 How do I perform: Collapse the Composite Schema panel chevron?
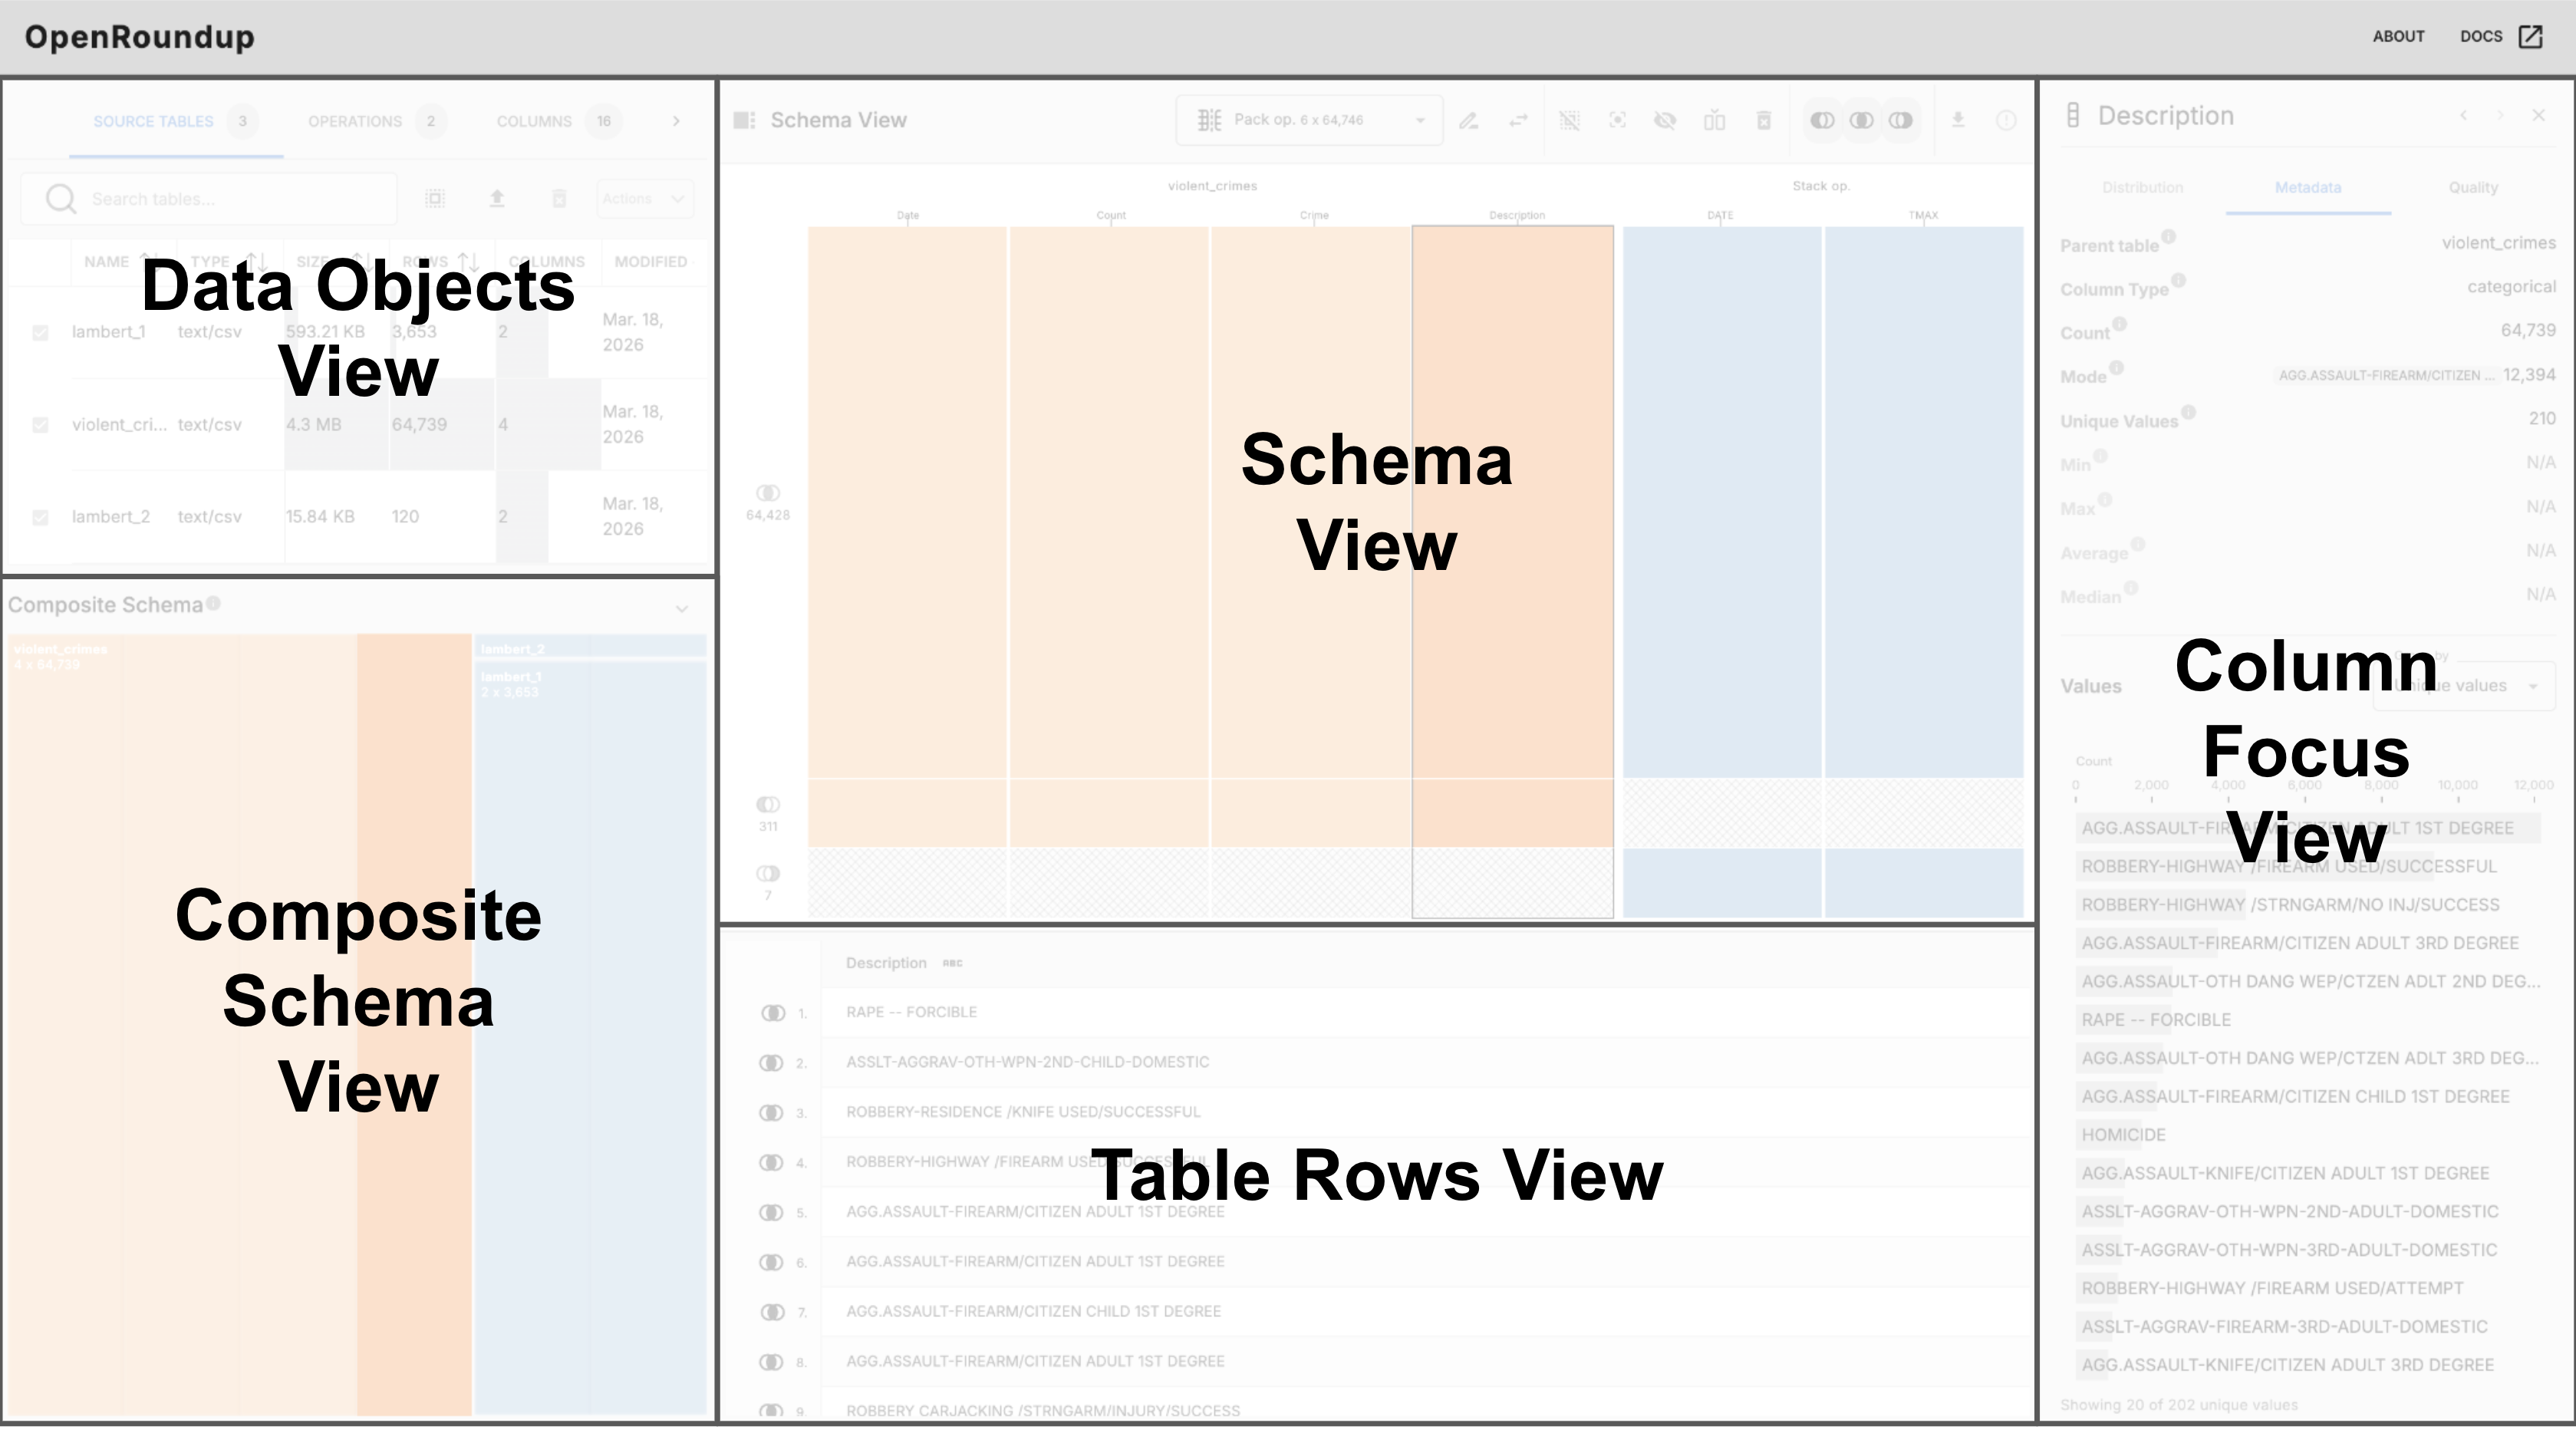pos(682,609)
